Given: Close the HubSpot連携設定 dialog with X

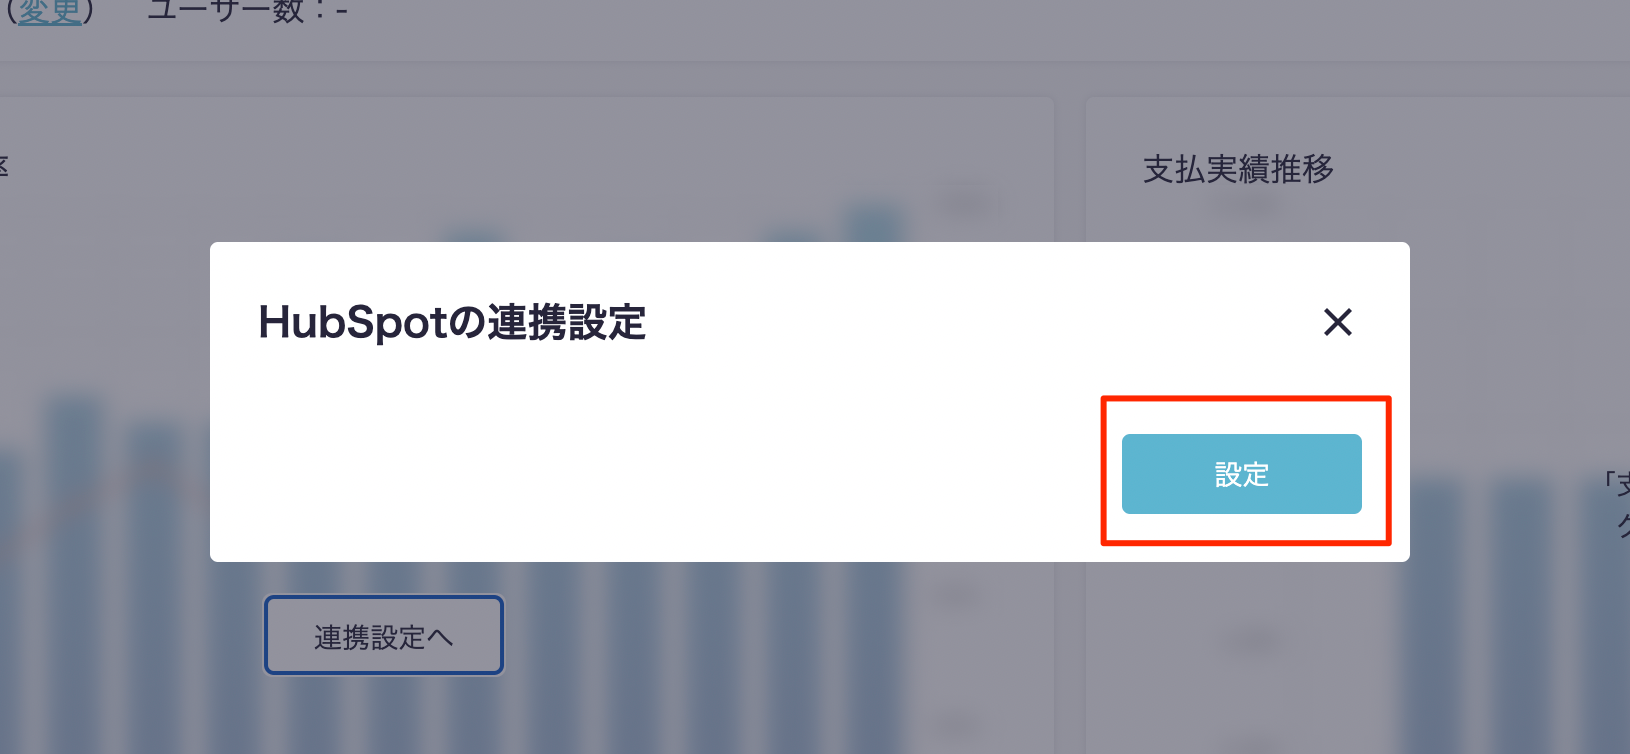Looking at the screenshot, I should click(1337, 322).
